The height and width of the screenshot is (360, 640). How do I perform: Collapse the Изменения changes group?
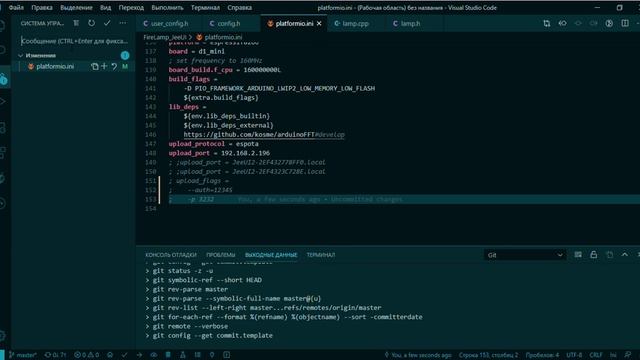20,55
